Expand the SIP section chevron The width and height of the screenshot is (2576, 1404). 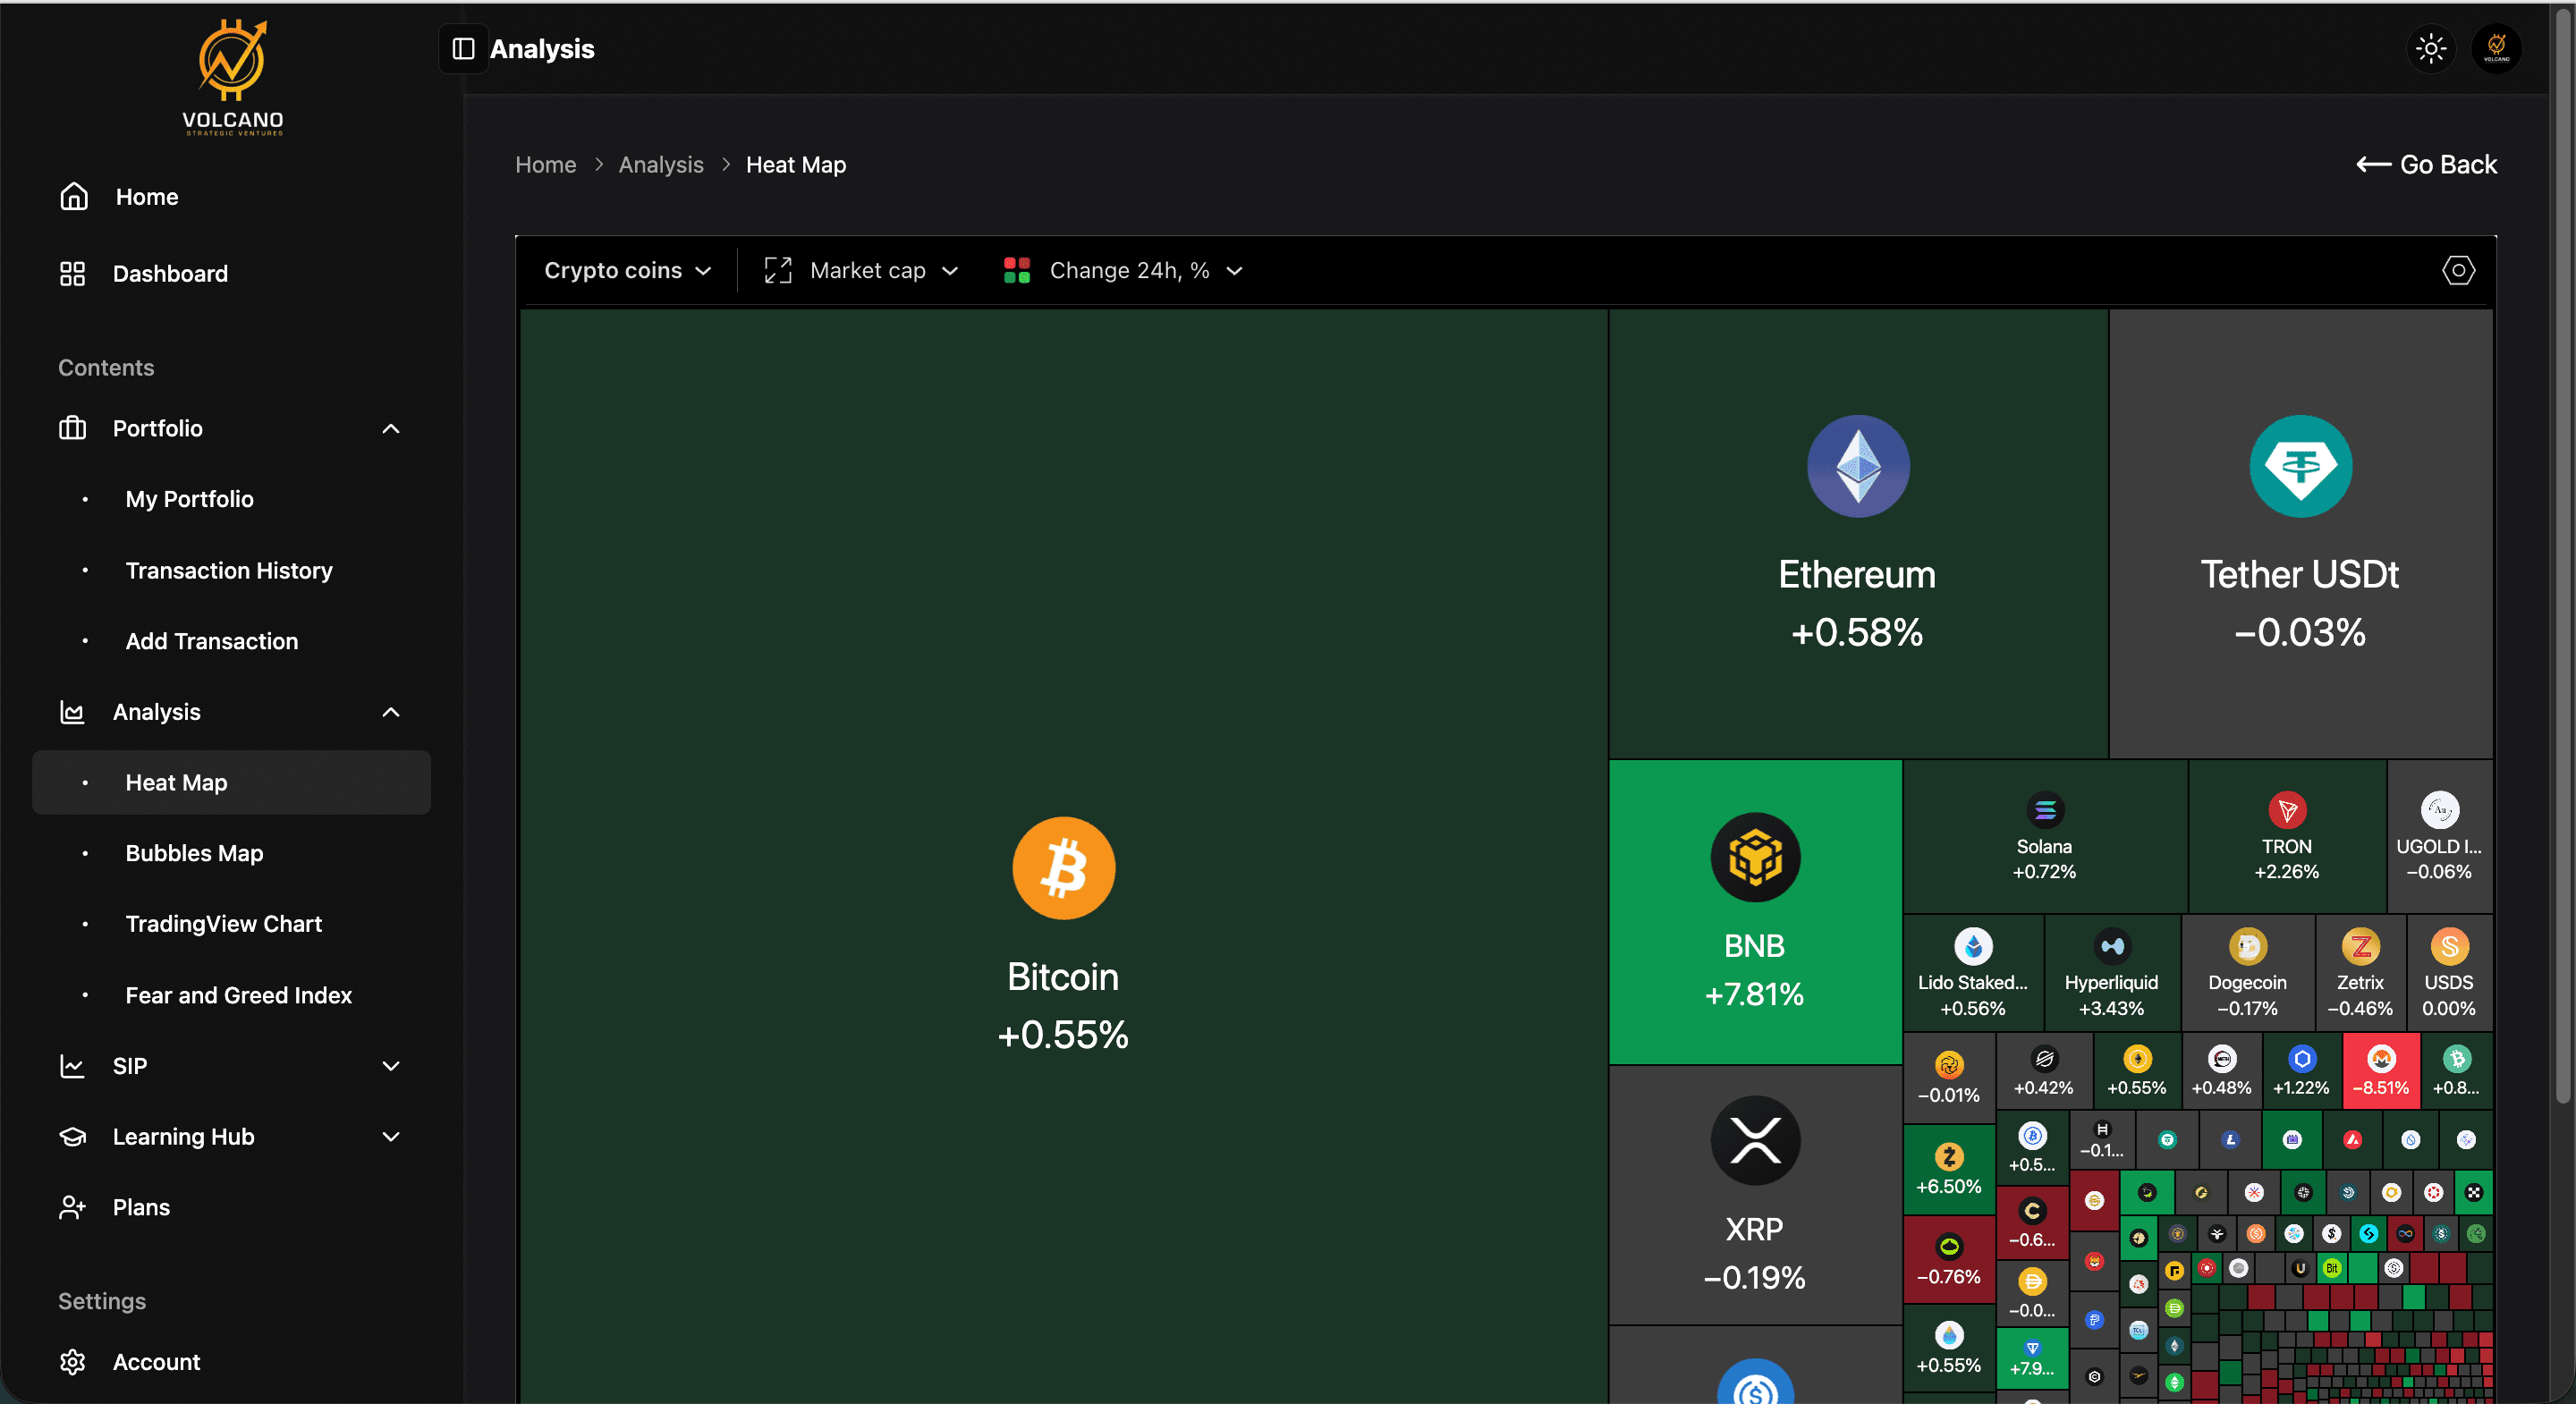[x=391, y=1066]
